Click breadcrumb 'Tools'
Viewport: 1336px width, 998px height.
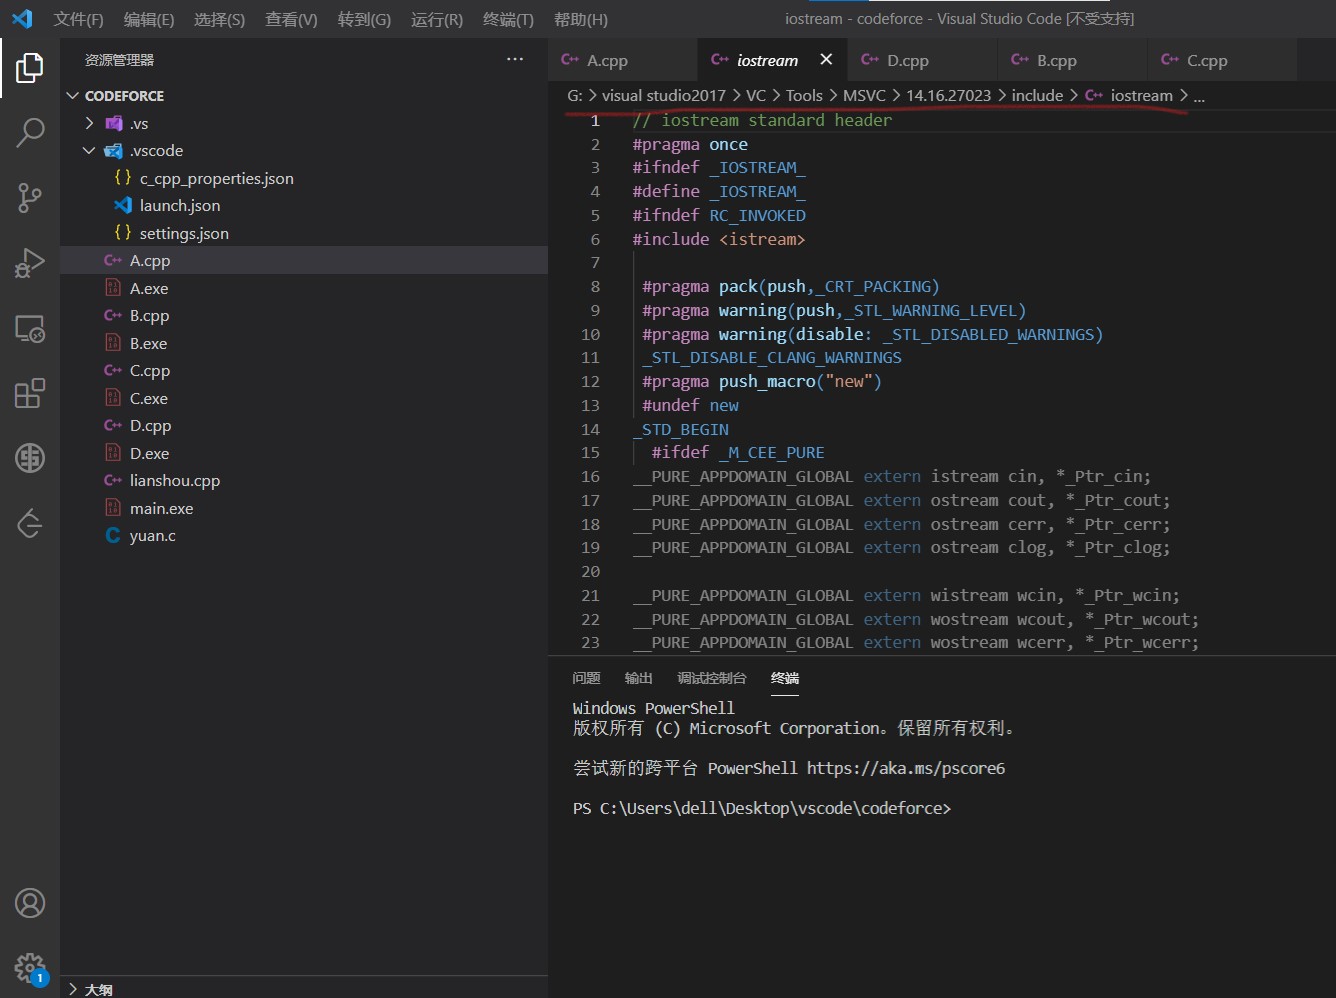[804, 95]
